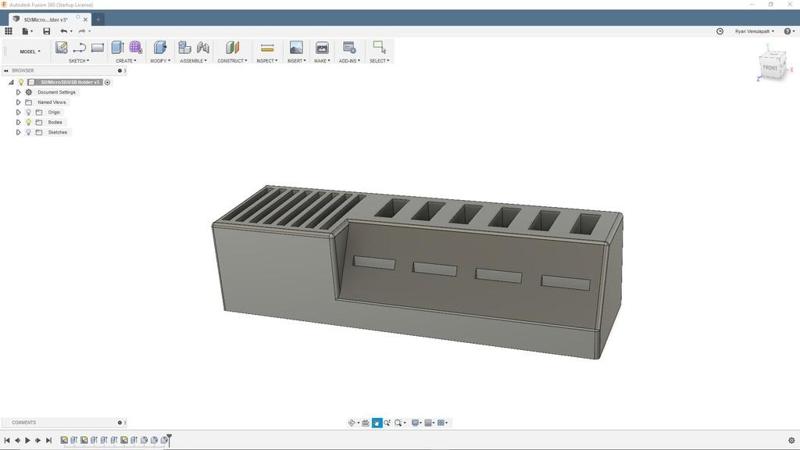Viewport: 800px width, 450px height.
Task: Activate the Select tool icon
Action: tap(379, 47)
